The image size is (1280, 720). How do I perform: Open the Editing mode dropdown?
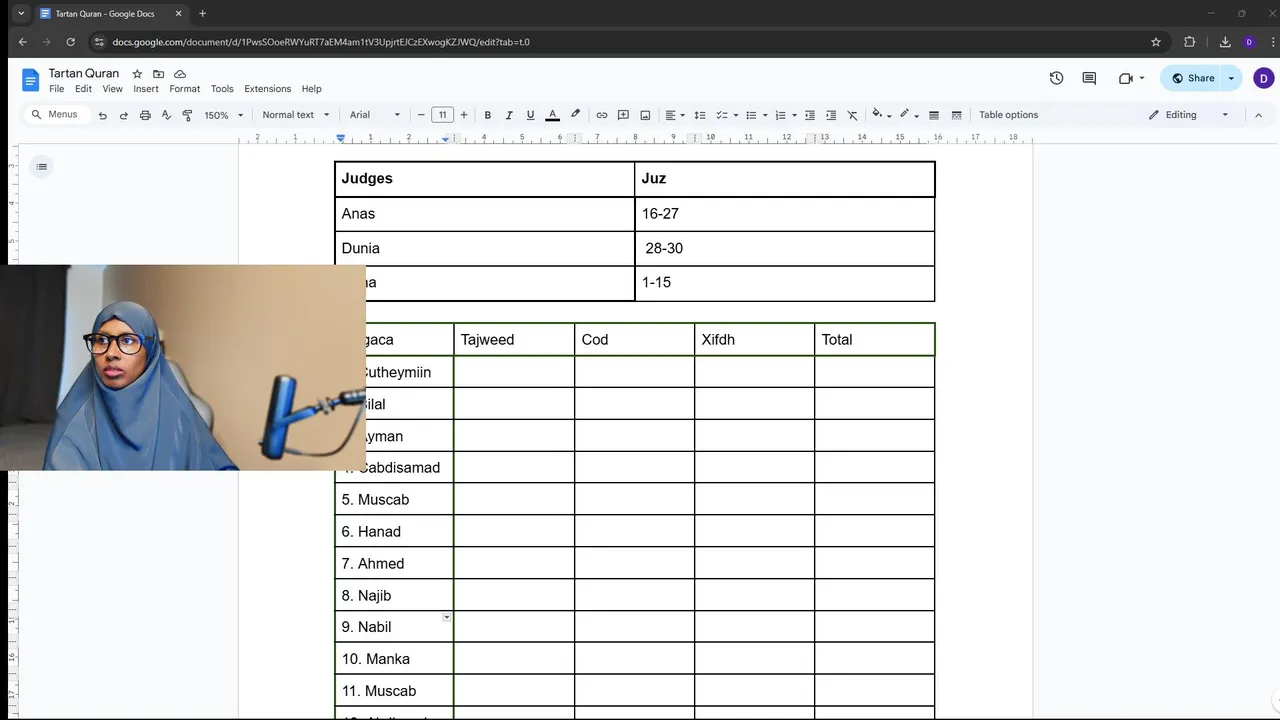[1188, 115]
